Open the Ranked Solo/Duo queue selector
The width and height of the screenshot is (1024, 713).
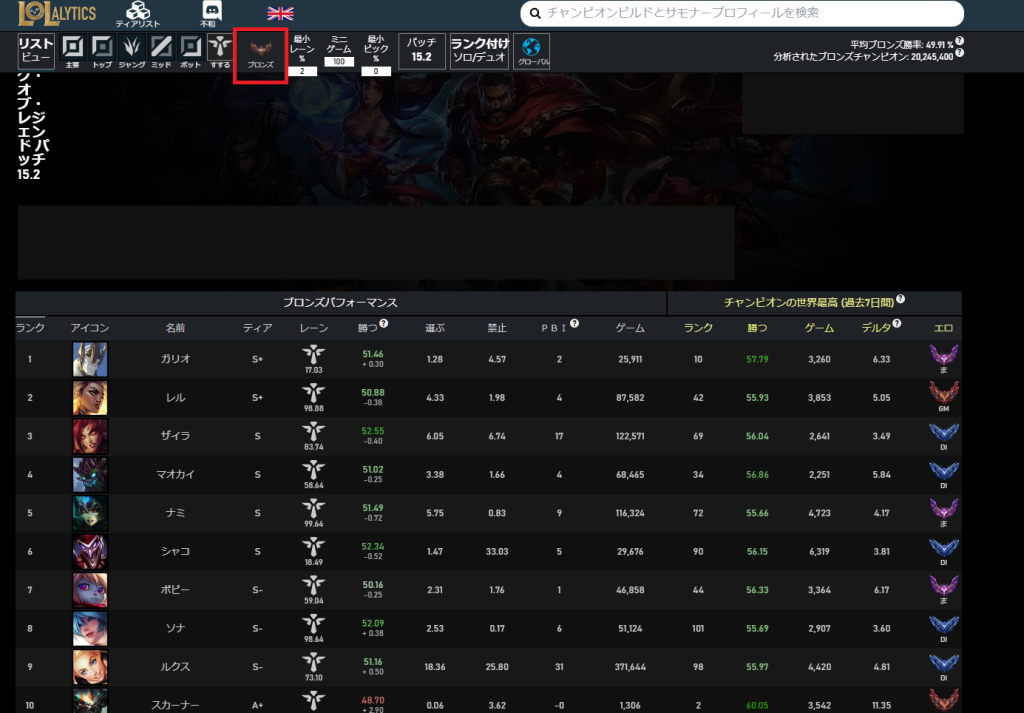(x=480, y=50)
